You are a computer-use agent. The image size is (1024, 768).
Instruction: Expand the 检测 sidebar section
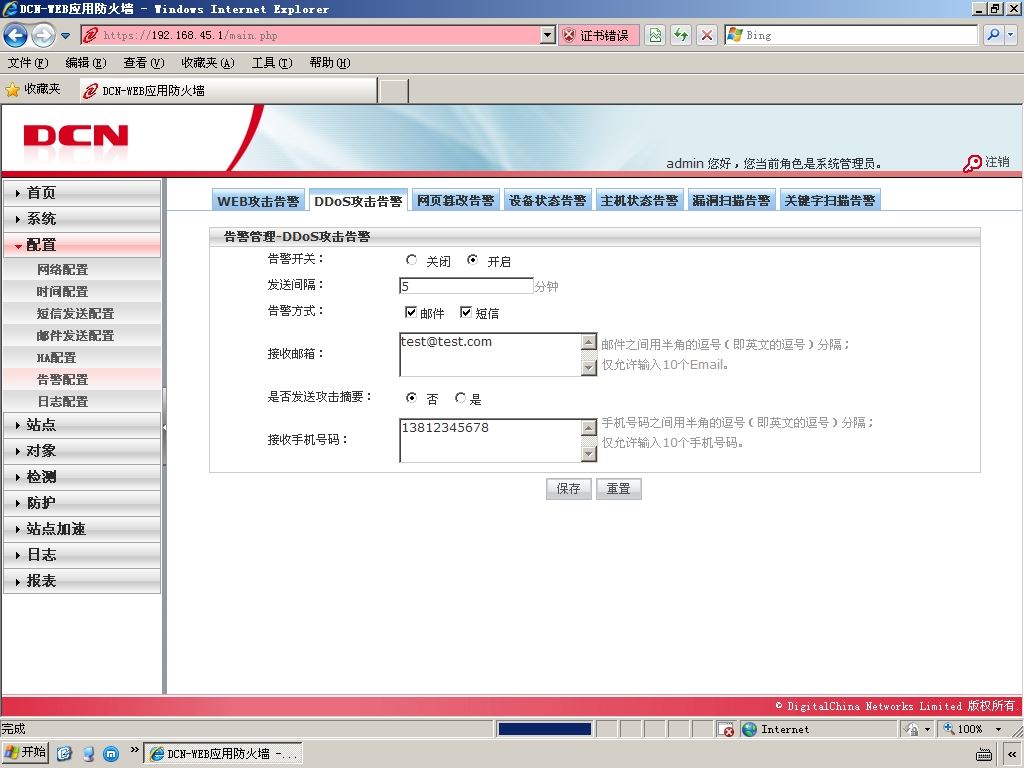(x=82, y=477)
